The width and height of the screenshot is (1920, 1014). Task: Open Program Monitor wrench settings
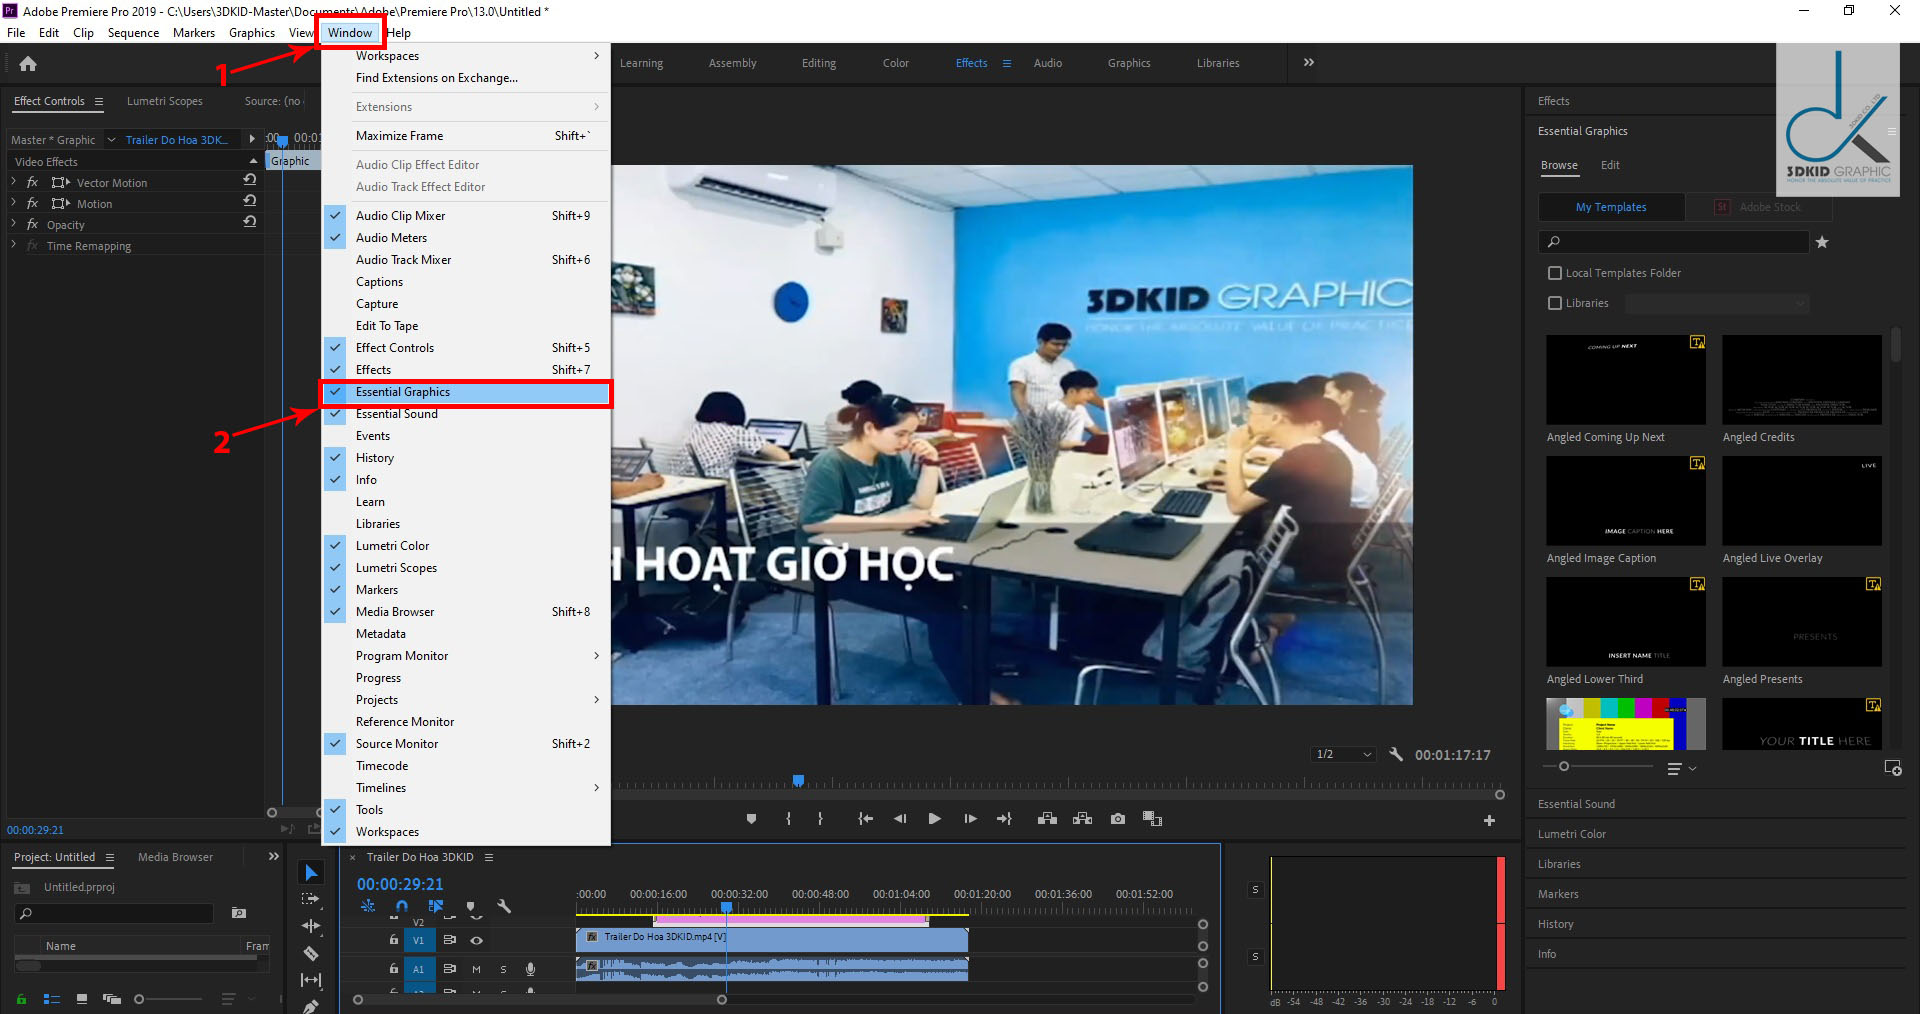point(1396,754)
